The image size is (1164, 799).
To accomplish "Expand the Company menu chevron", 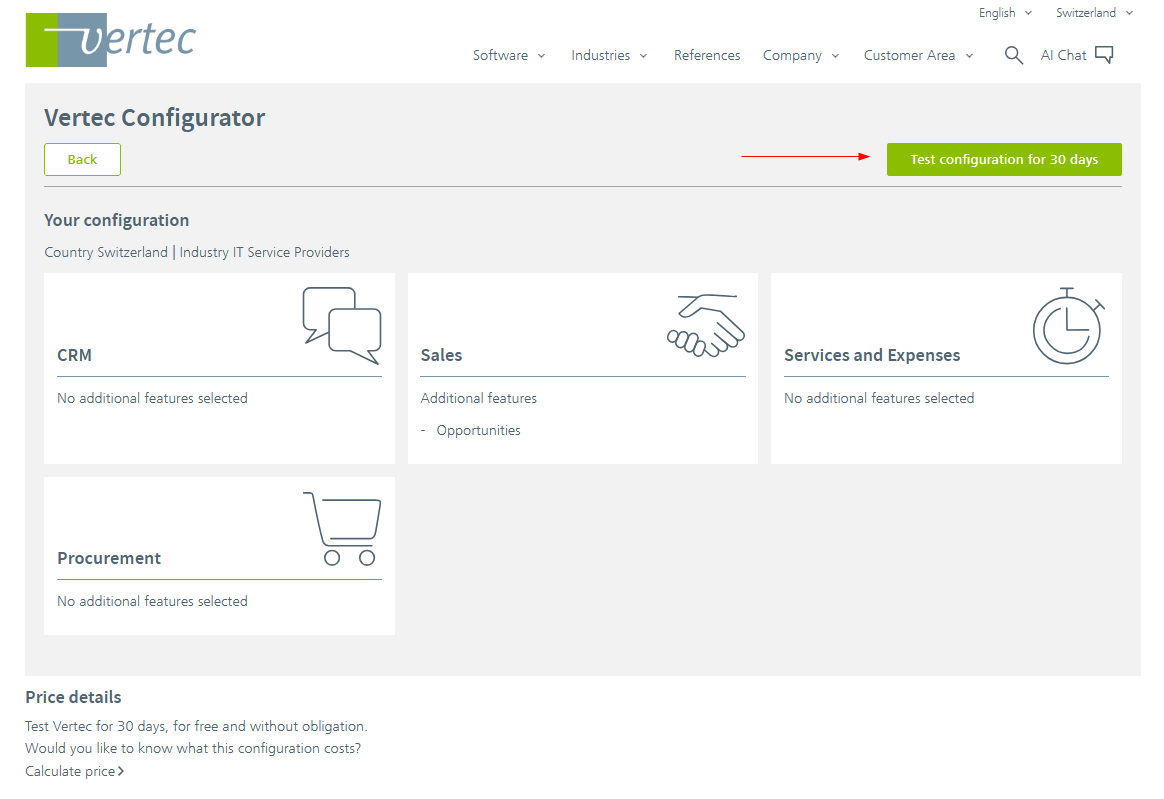I will coord(835,56).
